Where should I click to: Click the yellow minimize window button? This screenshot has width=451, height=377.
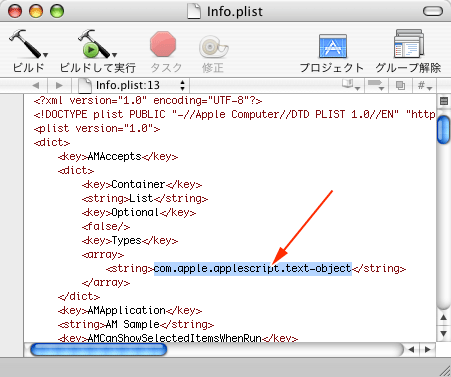point(36,11)
